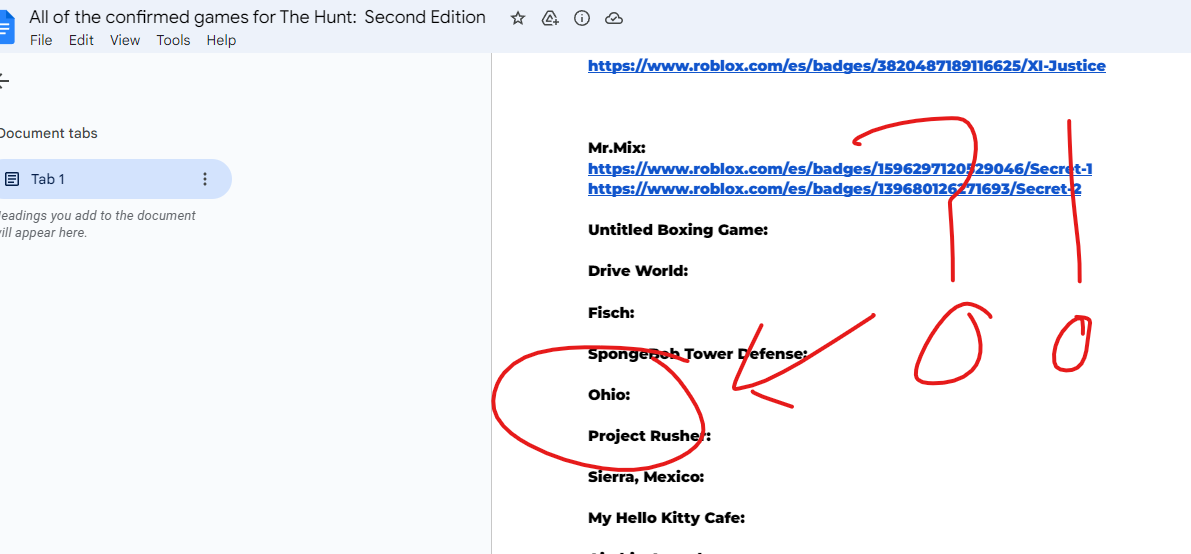Click the headings hint text in sidebar
This screenshot has width=1191, height=554.
click(96, 224)
